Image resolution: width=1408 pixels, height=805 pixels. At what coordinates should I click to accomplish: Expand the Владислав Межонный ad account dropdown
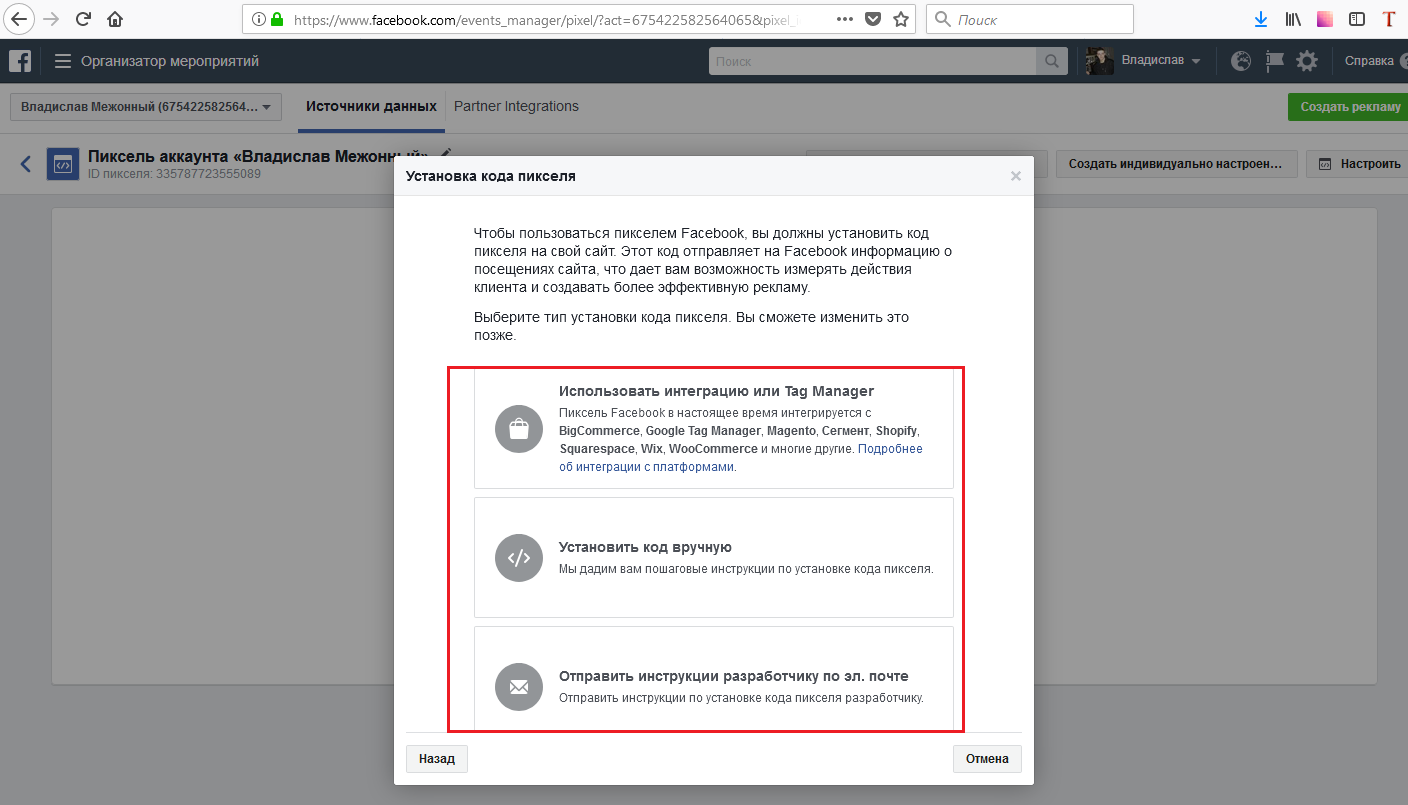[x=146, y=107]
